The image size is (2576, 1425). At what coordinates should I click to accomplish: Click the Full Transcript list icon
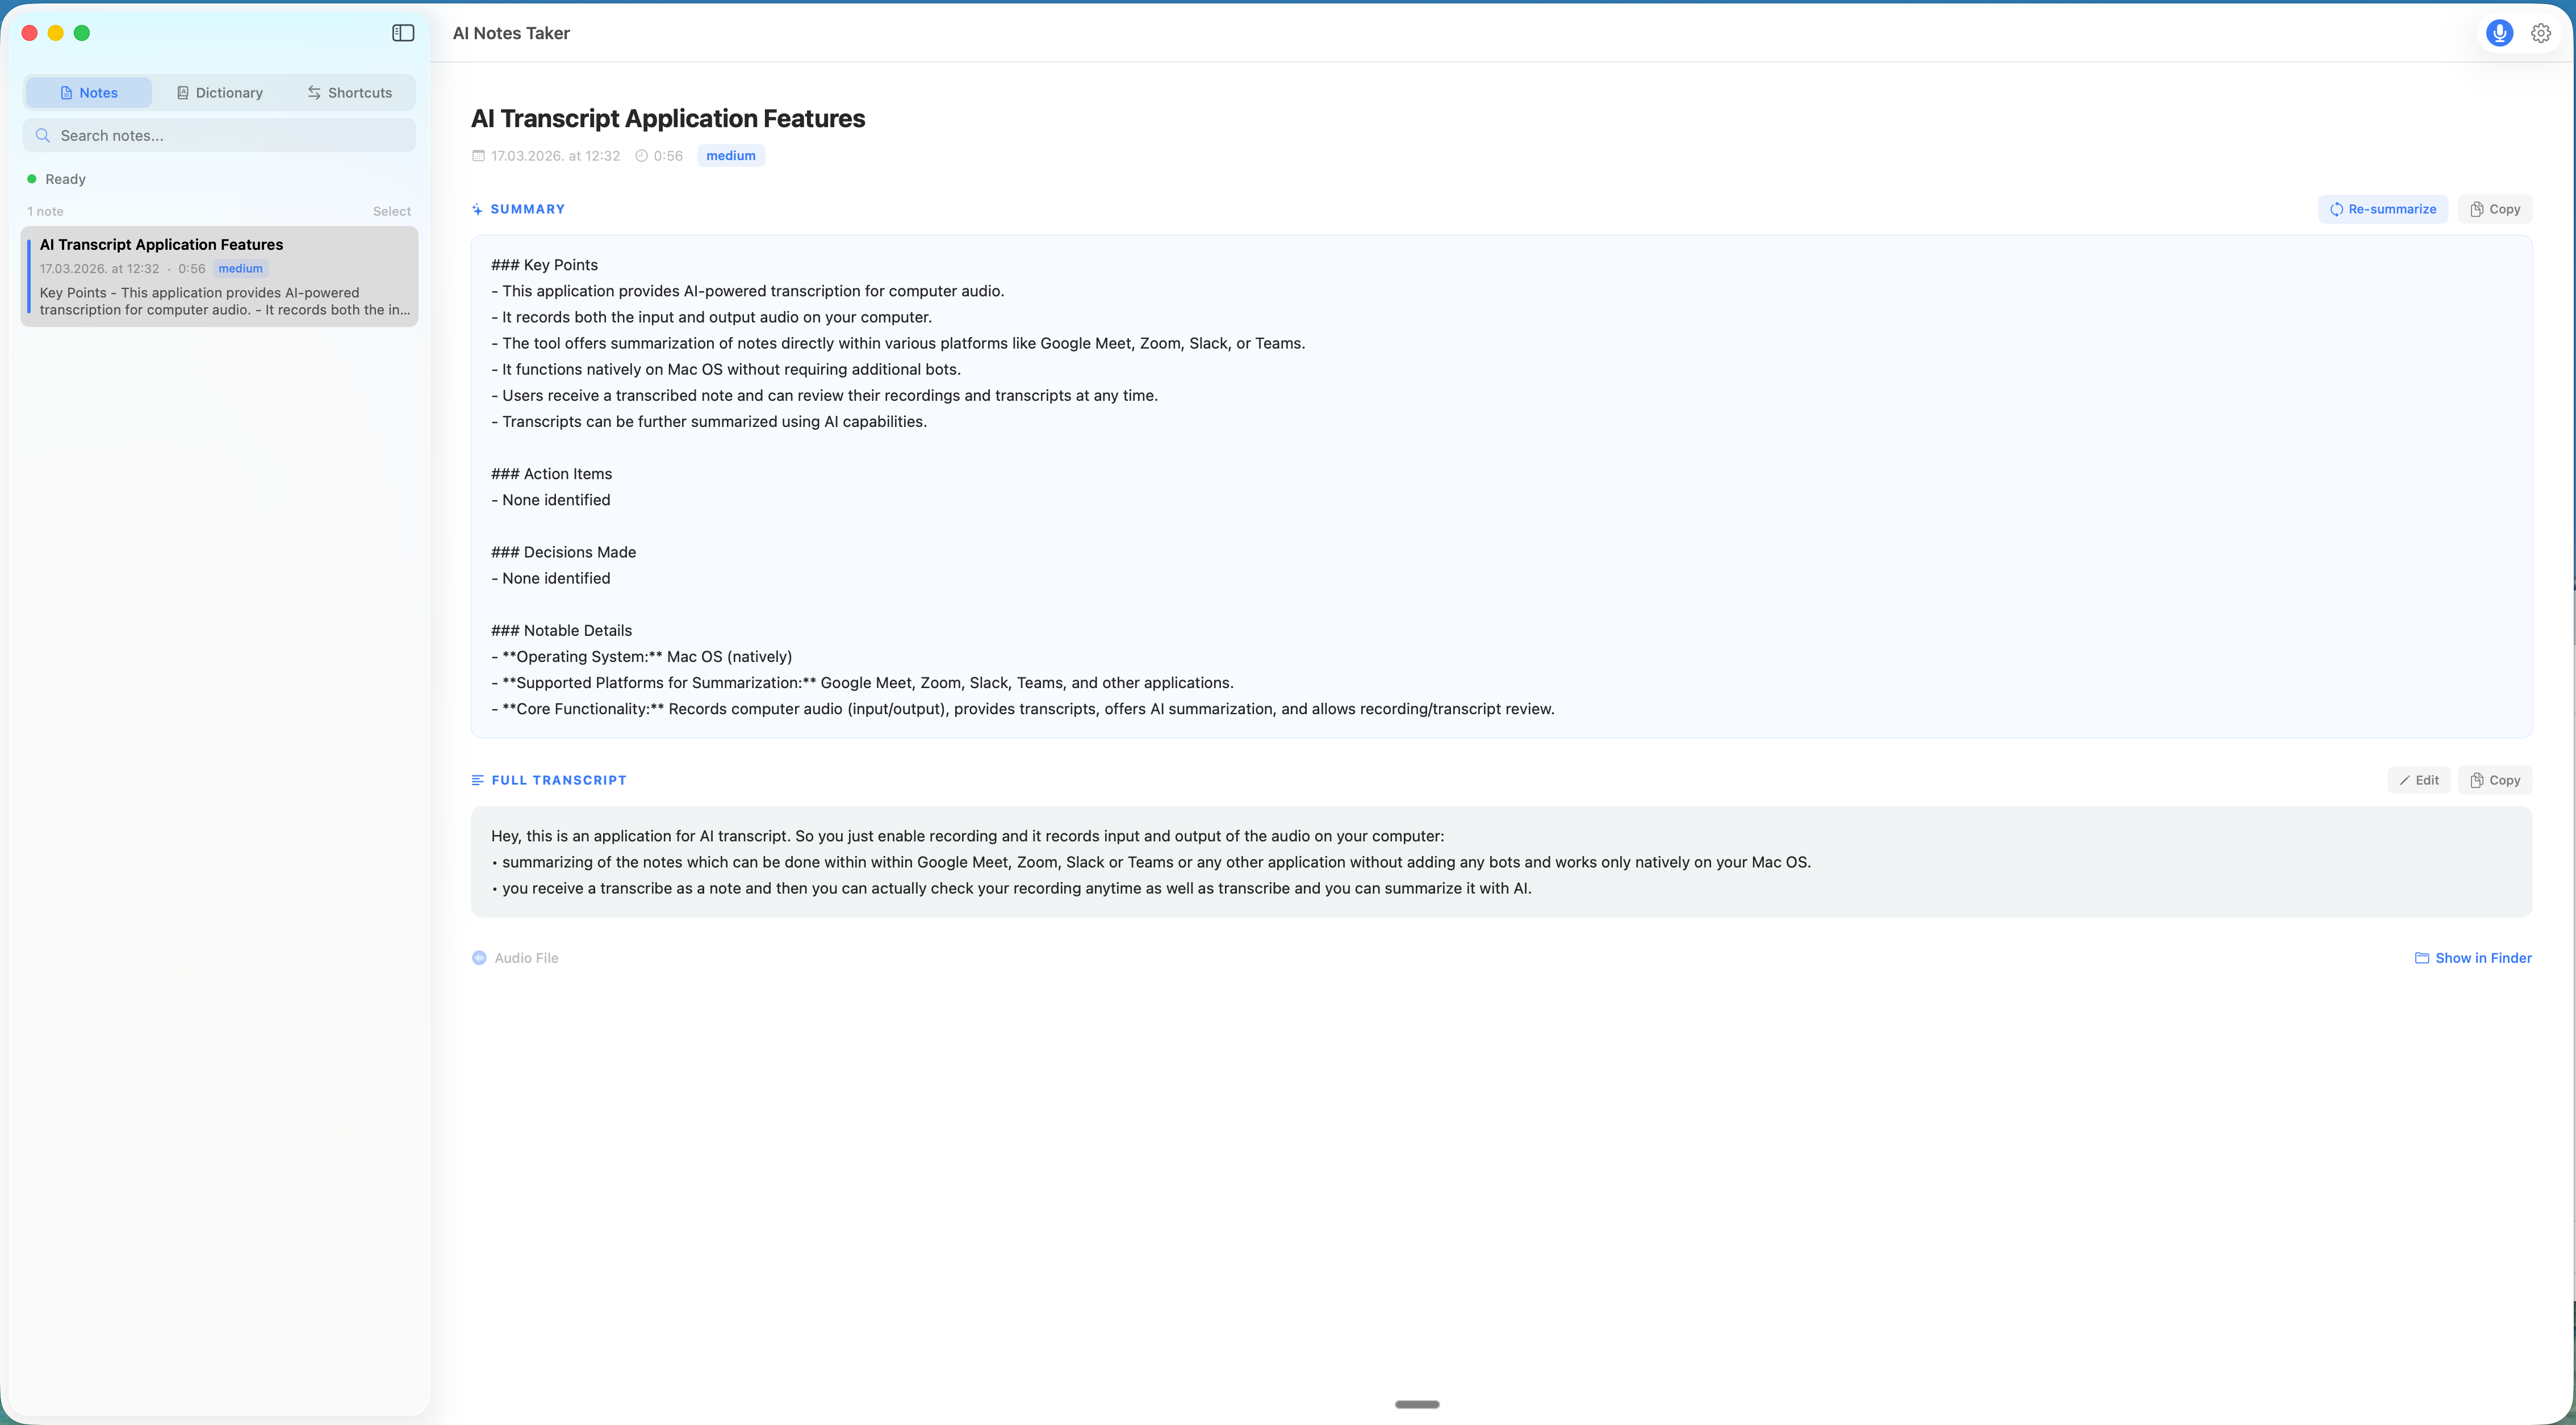(x=478, y=780)
